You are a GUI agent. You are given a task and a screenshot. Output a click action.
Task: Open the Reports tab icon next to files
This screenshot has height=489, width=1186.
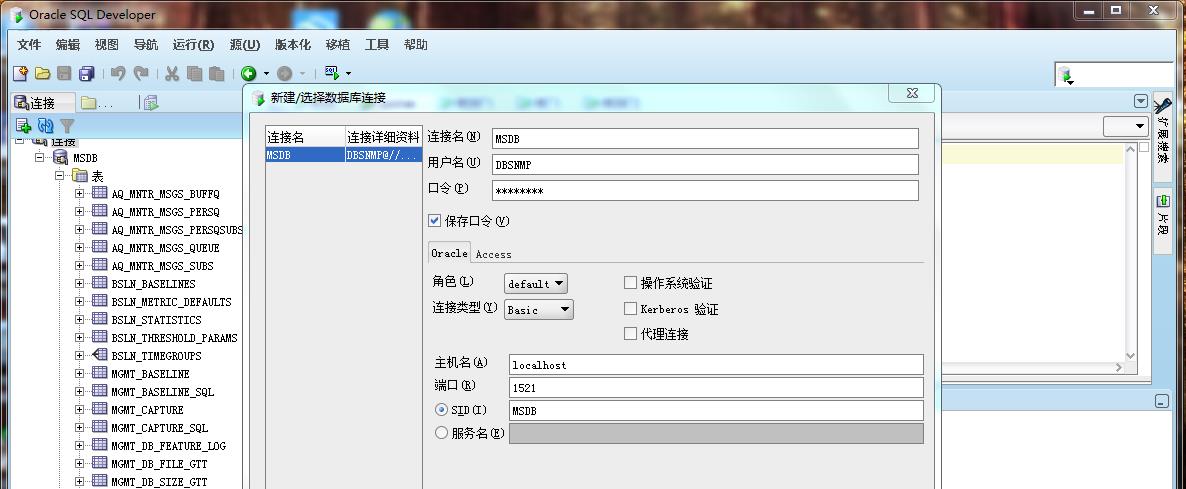point(151,103)
